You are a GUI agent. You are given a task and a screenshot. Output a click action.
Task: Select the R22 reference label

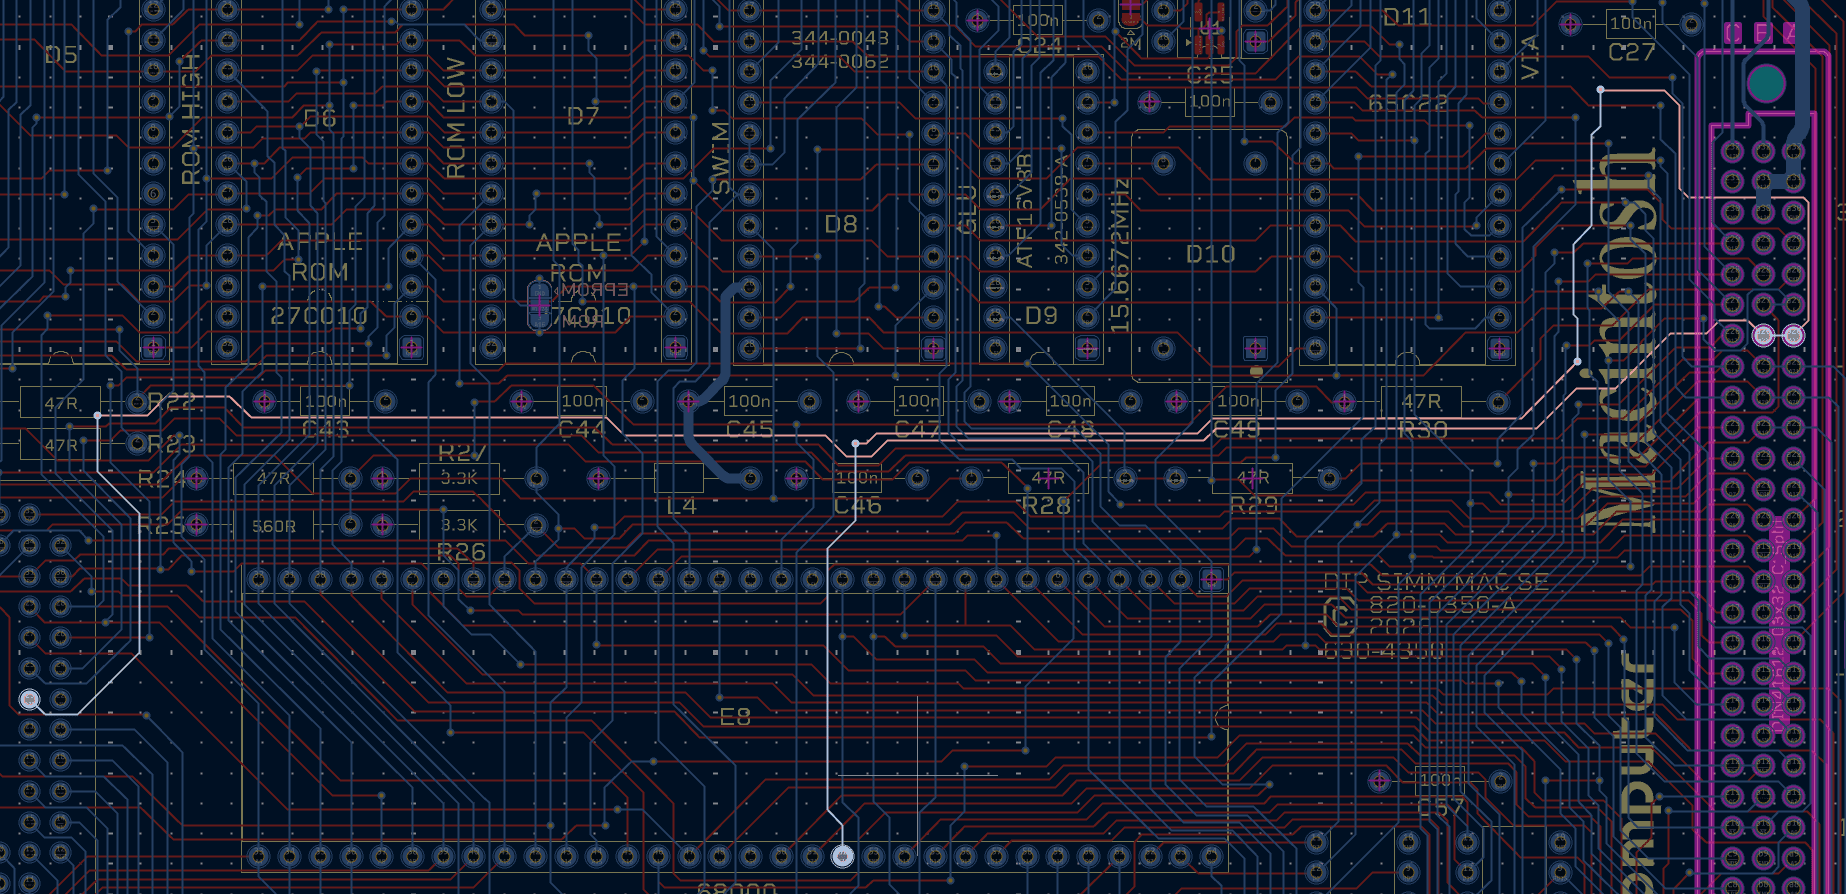172,402
